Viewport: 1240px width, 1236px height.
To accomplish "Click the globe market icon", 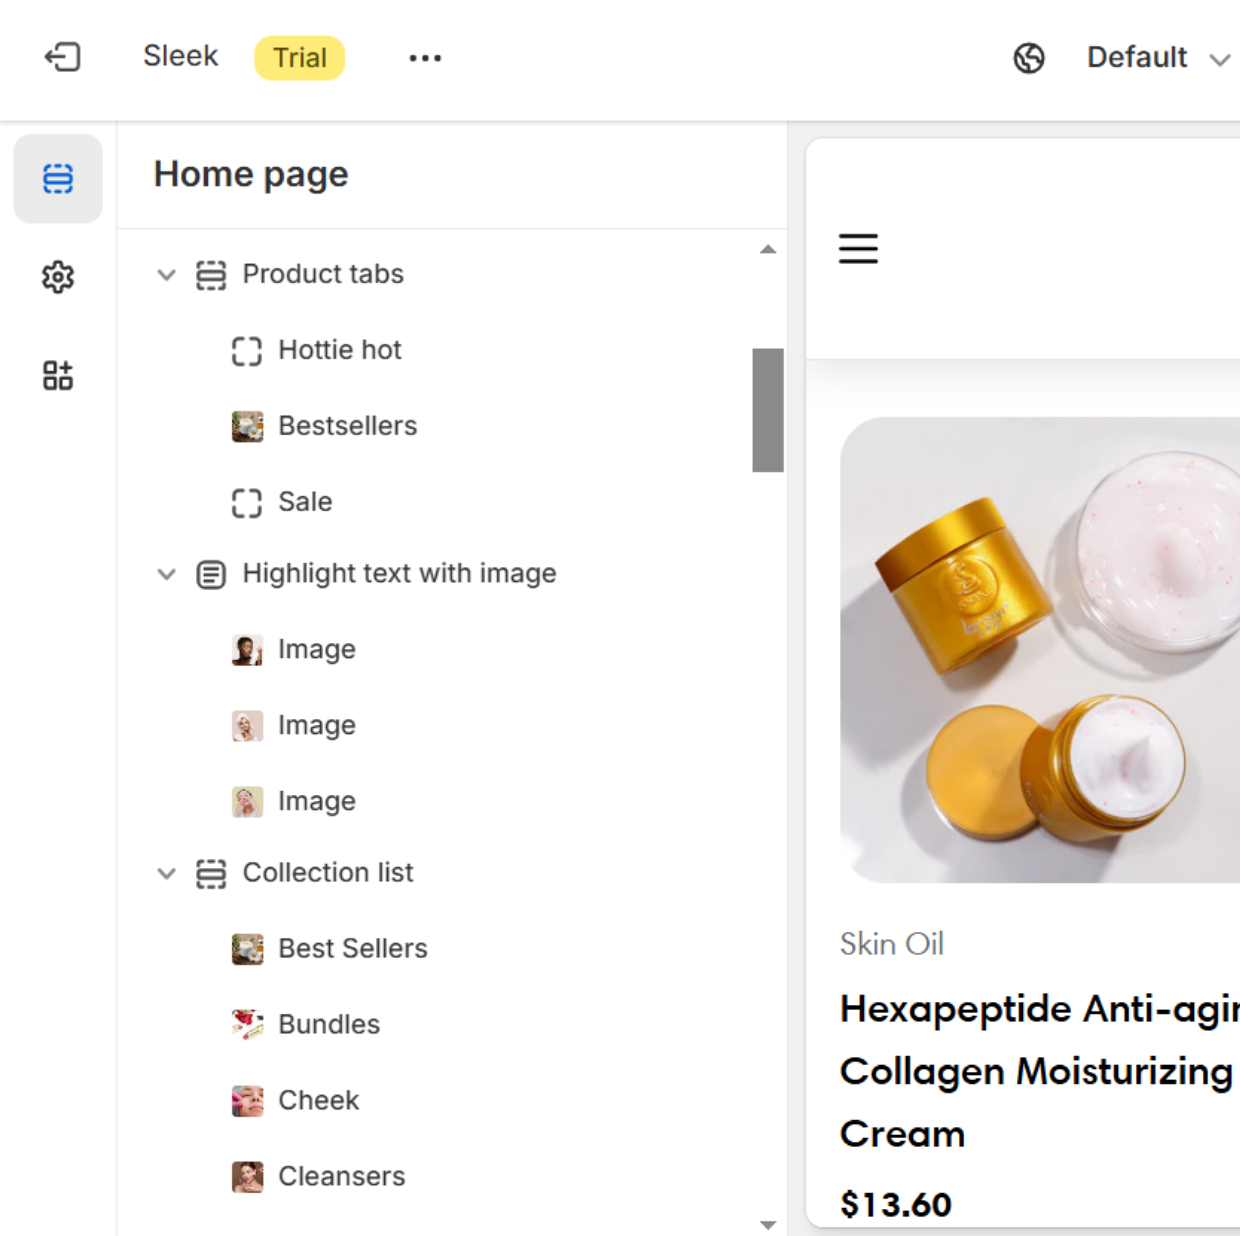I will [x=1029, y=58].
